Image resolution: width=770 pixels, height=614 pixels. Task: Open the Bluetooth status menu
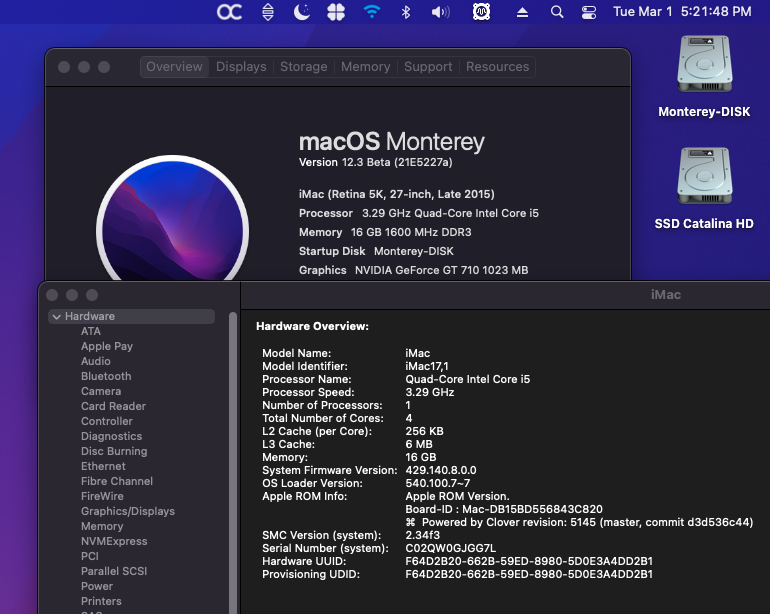(x=406, y=12)
